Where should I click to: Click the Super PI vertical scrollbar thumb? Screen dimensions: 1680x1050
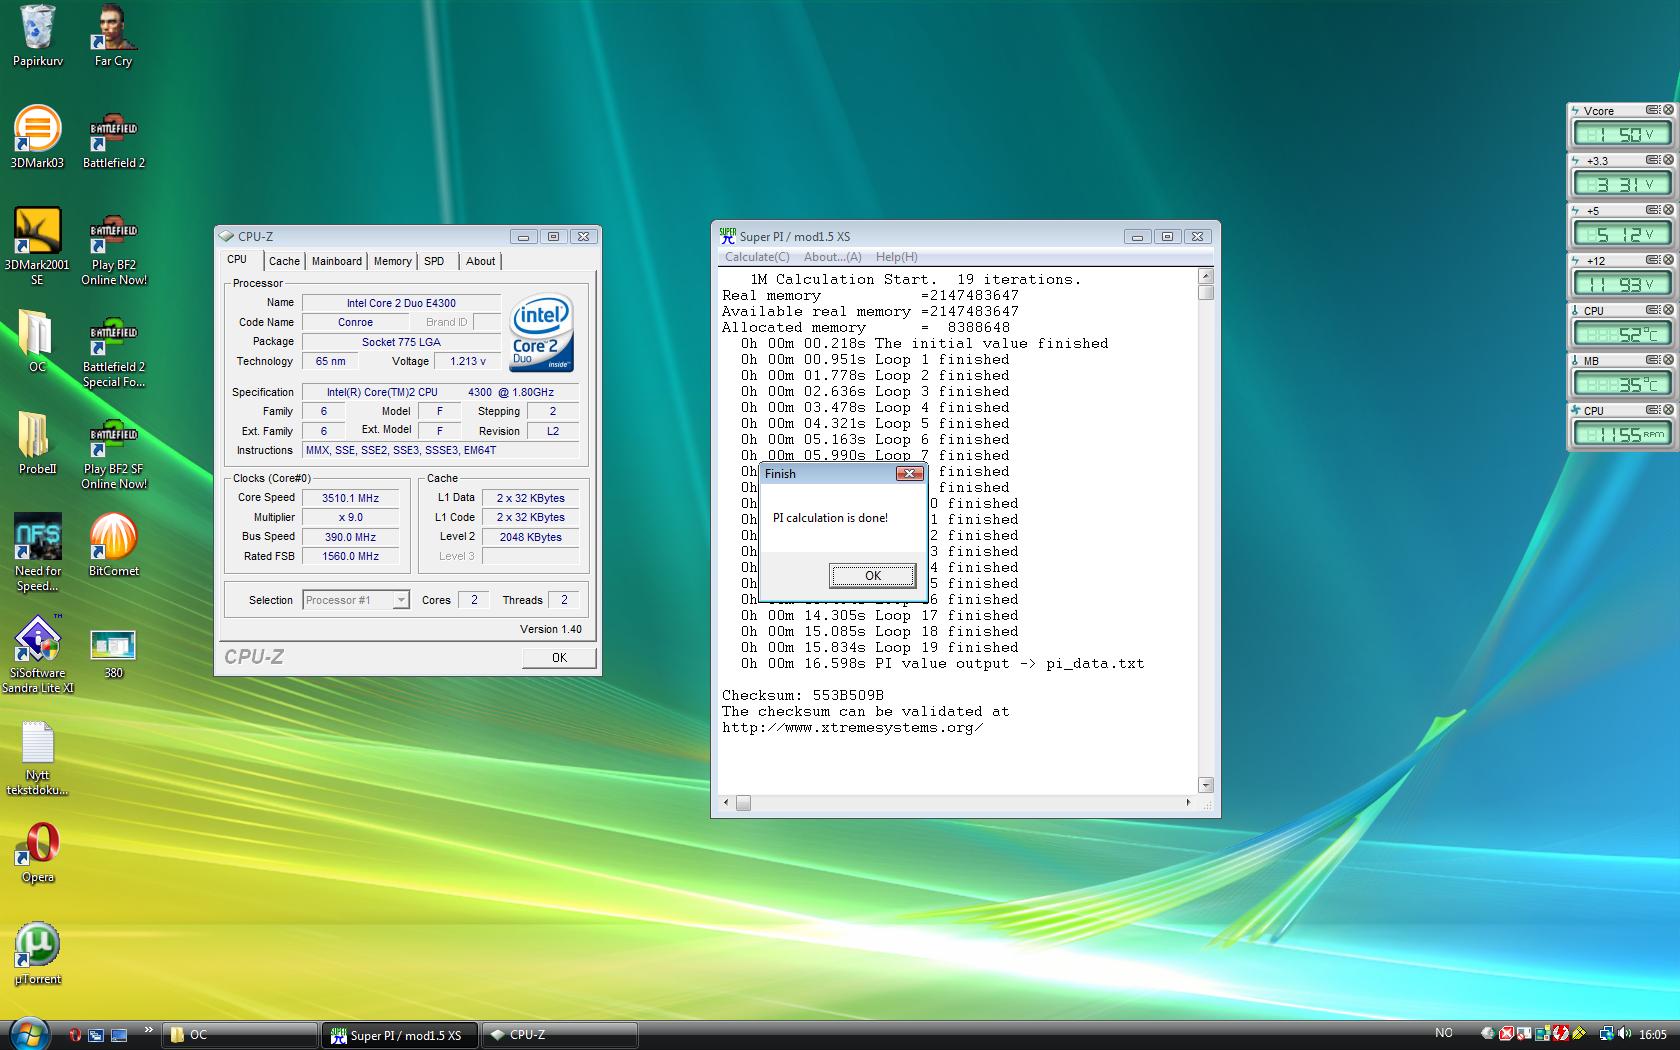point(1206,292)
